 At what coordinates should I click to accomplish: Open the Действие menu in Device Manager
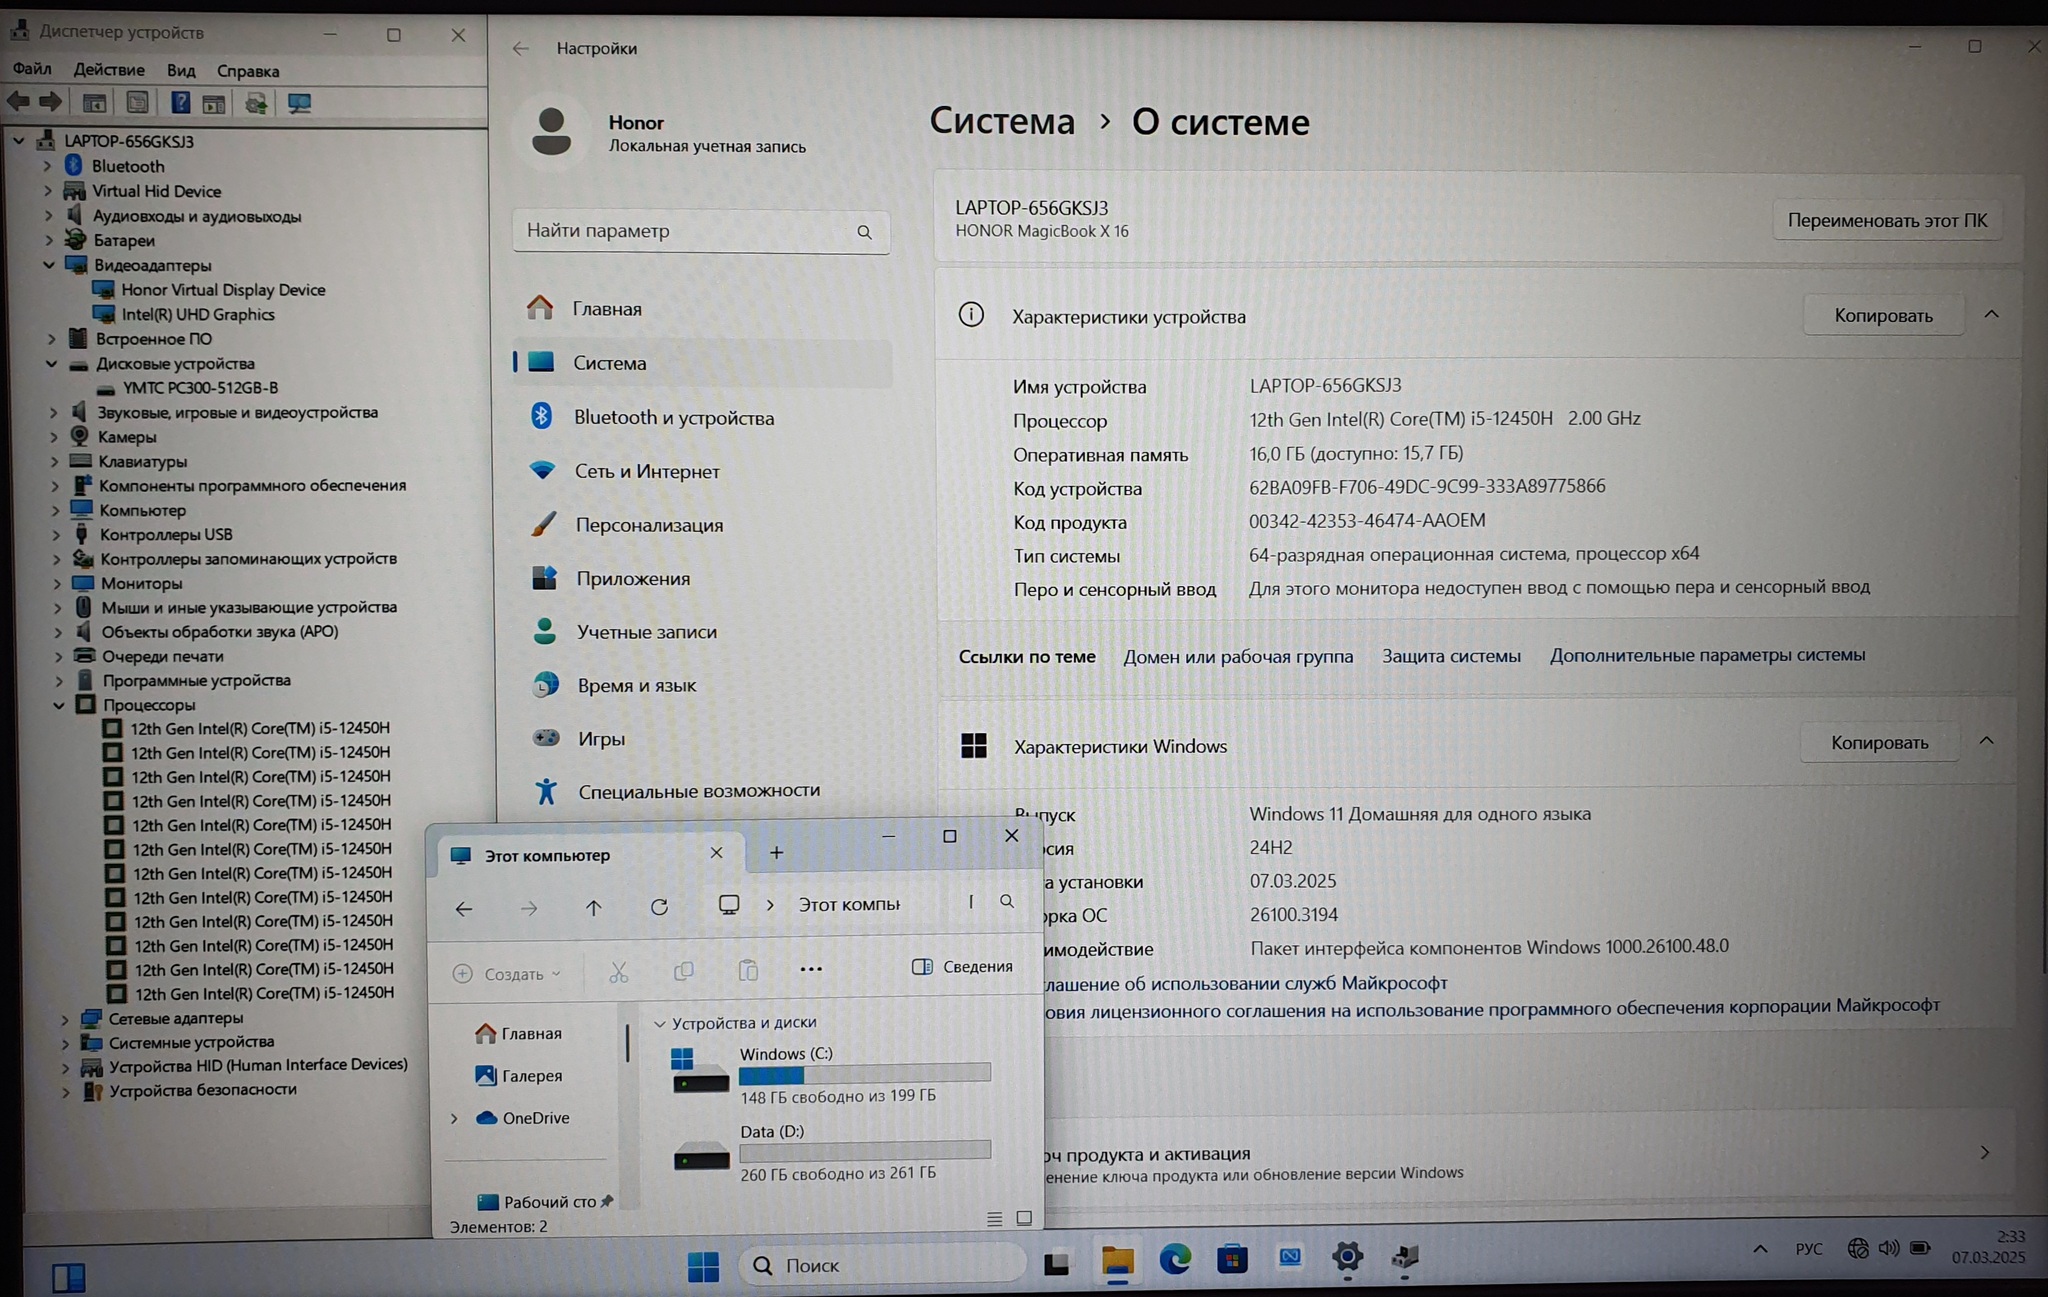click(x=109, y=70)
